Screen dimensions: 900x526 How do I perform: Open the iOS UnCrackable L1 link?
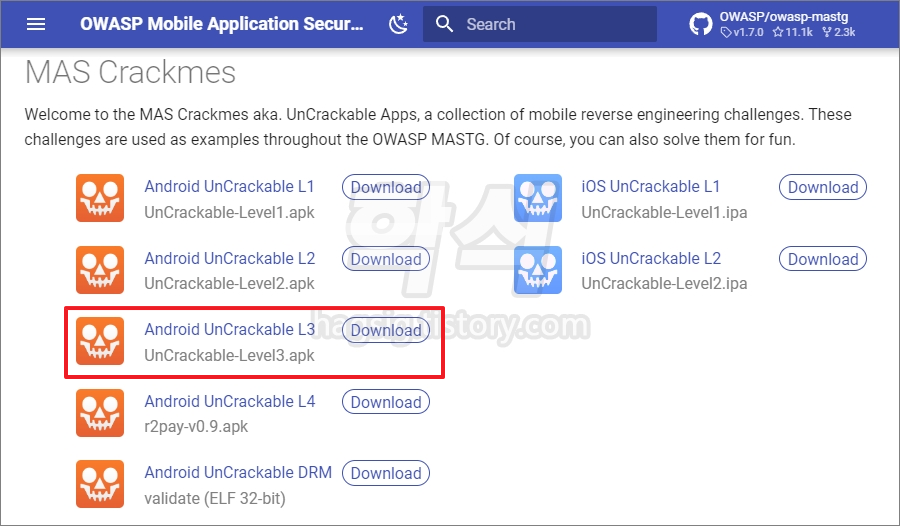coord(650,187)
